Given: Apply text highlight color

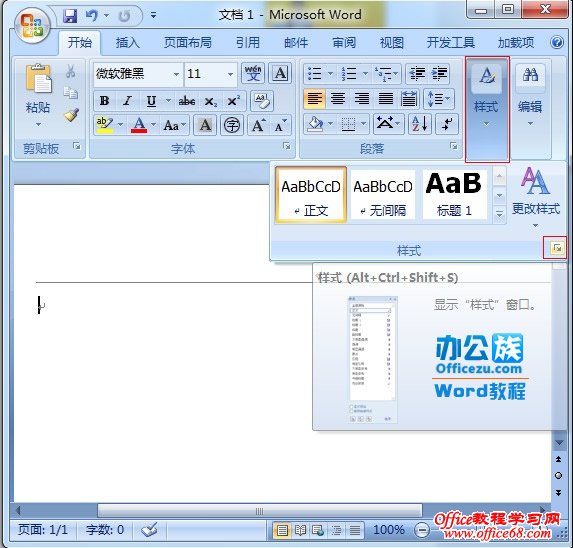Looking at the screenshot, I should (104, 125).
